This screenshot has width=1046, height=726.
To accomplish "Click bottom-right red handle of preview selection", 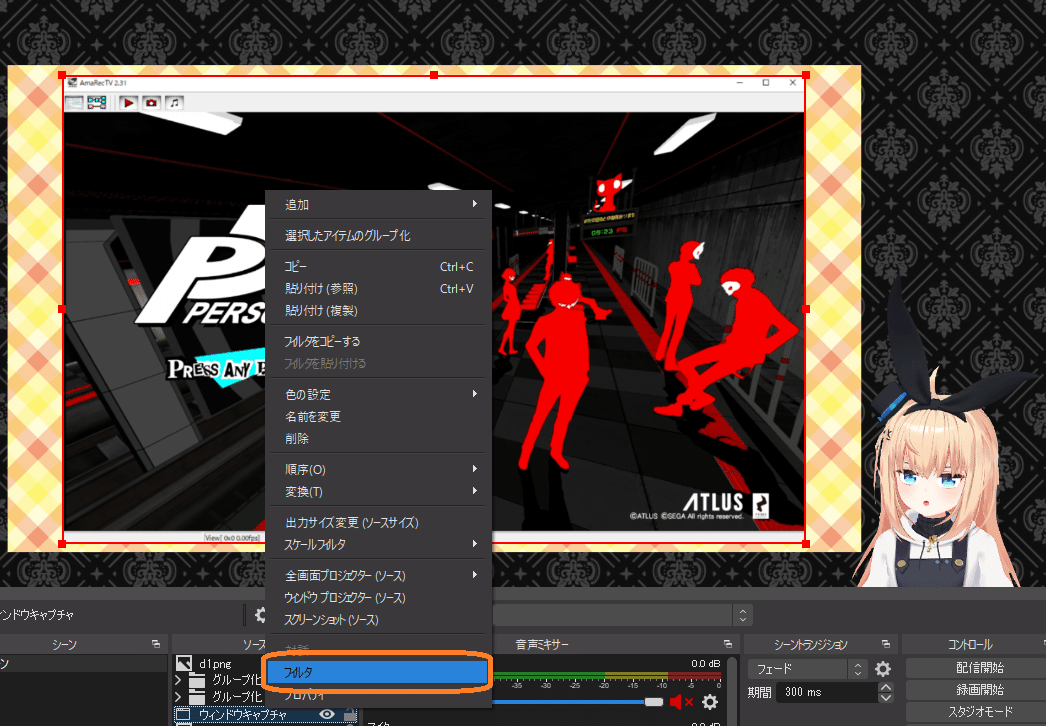I will tap(806, 544).
